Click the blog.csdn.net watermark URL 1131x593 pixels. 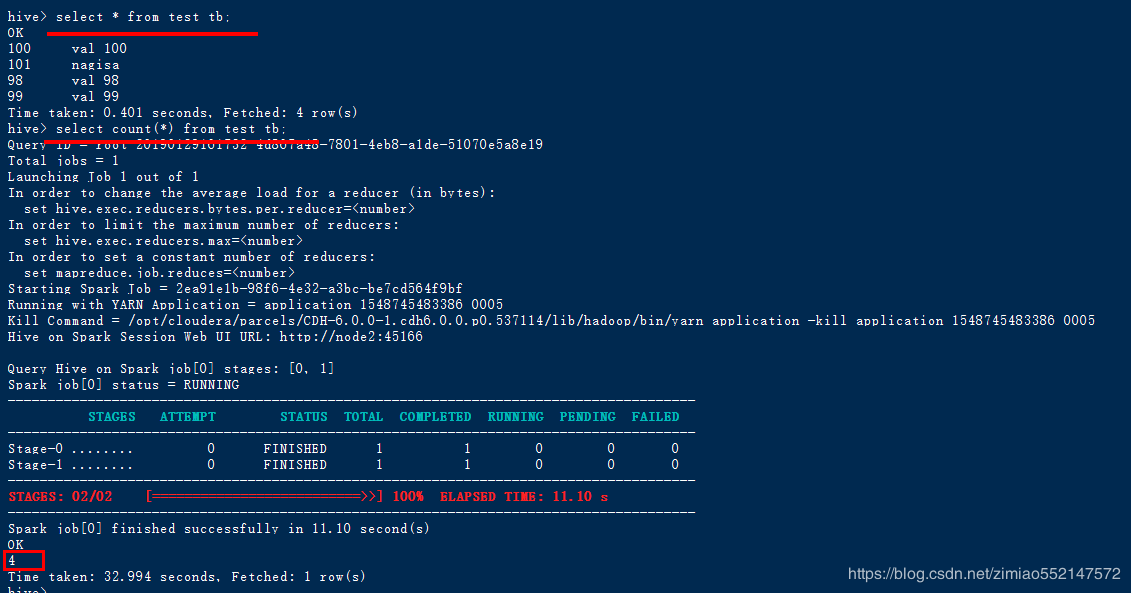(x=984, y=574)
